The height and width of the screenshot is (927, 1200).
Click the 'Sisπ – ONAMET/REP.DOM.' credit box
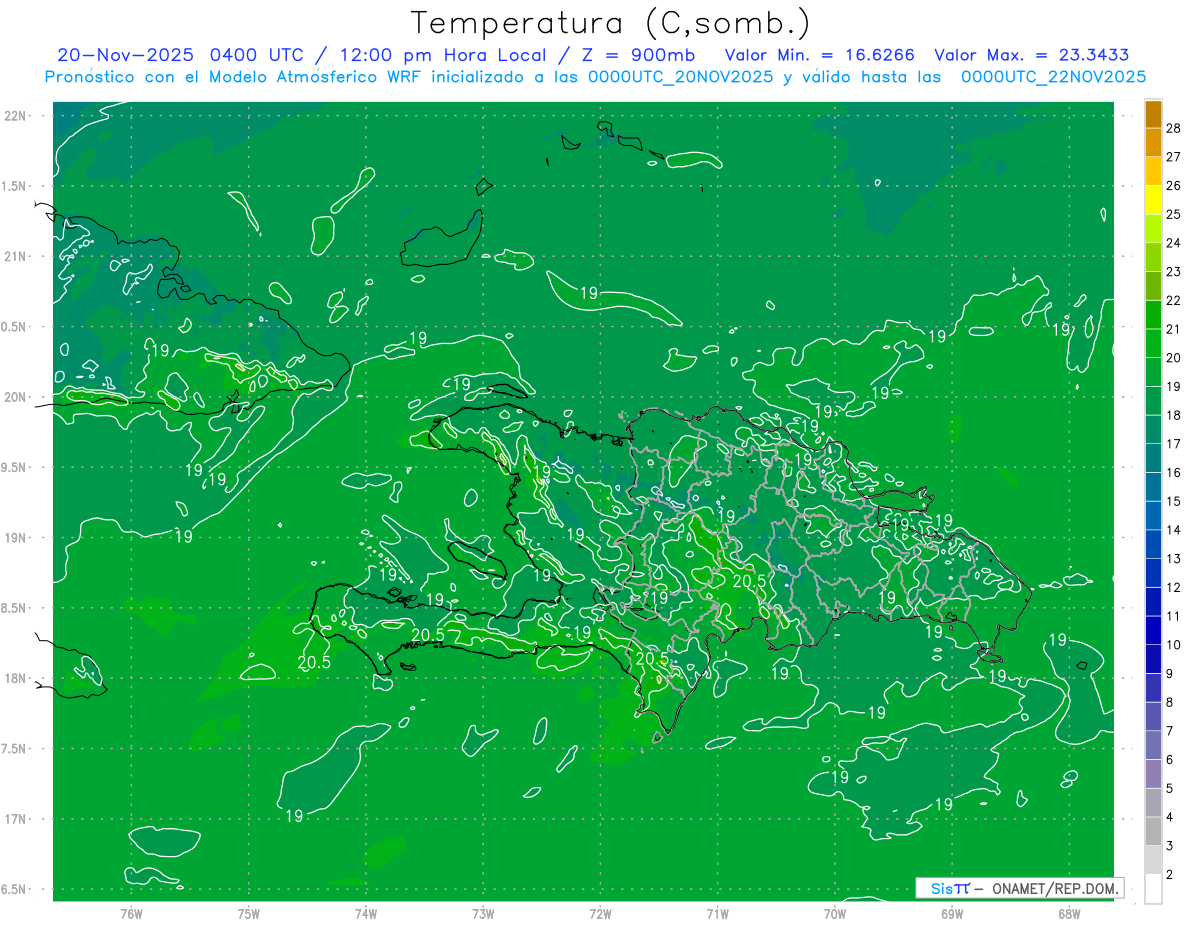1019,888
